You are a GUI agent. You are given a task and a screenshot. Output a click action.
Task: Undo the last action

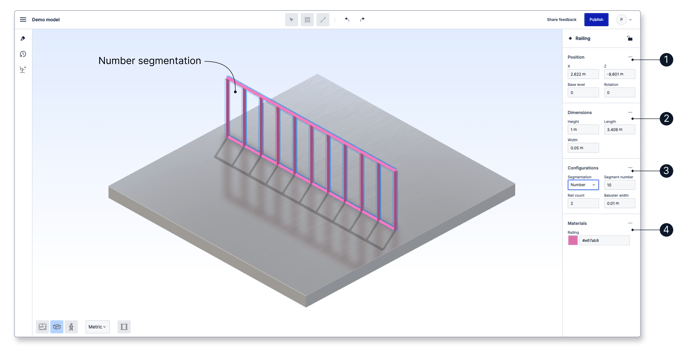pyautogui.click(x=347, y=20)
